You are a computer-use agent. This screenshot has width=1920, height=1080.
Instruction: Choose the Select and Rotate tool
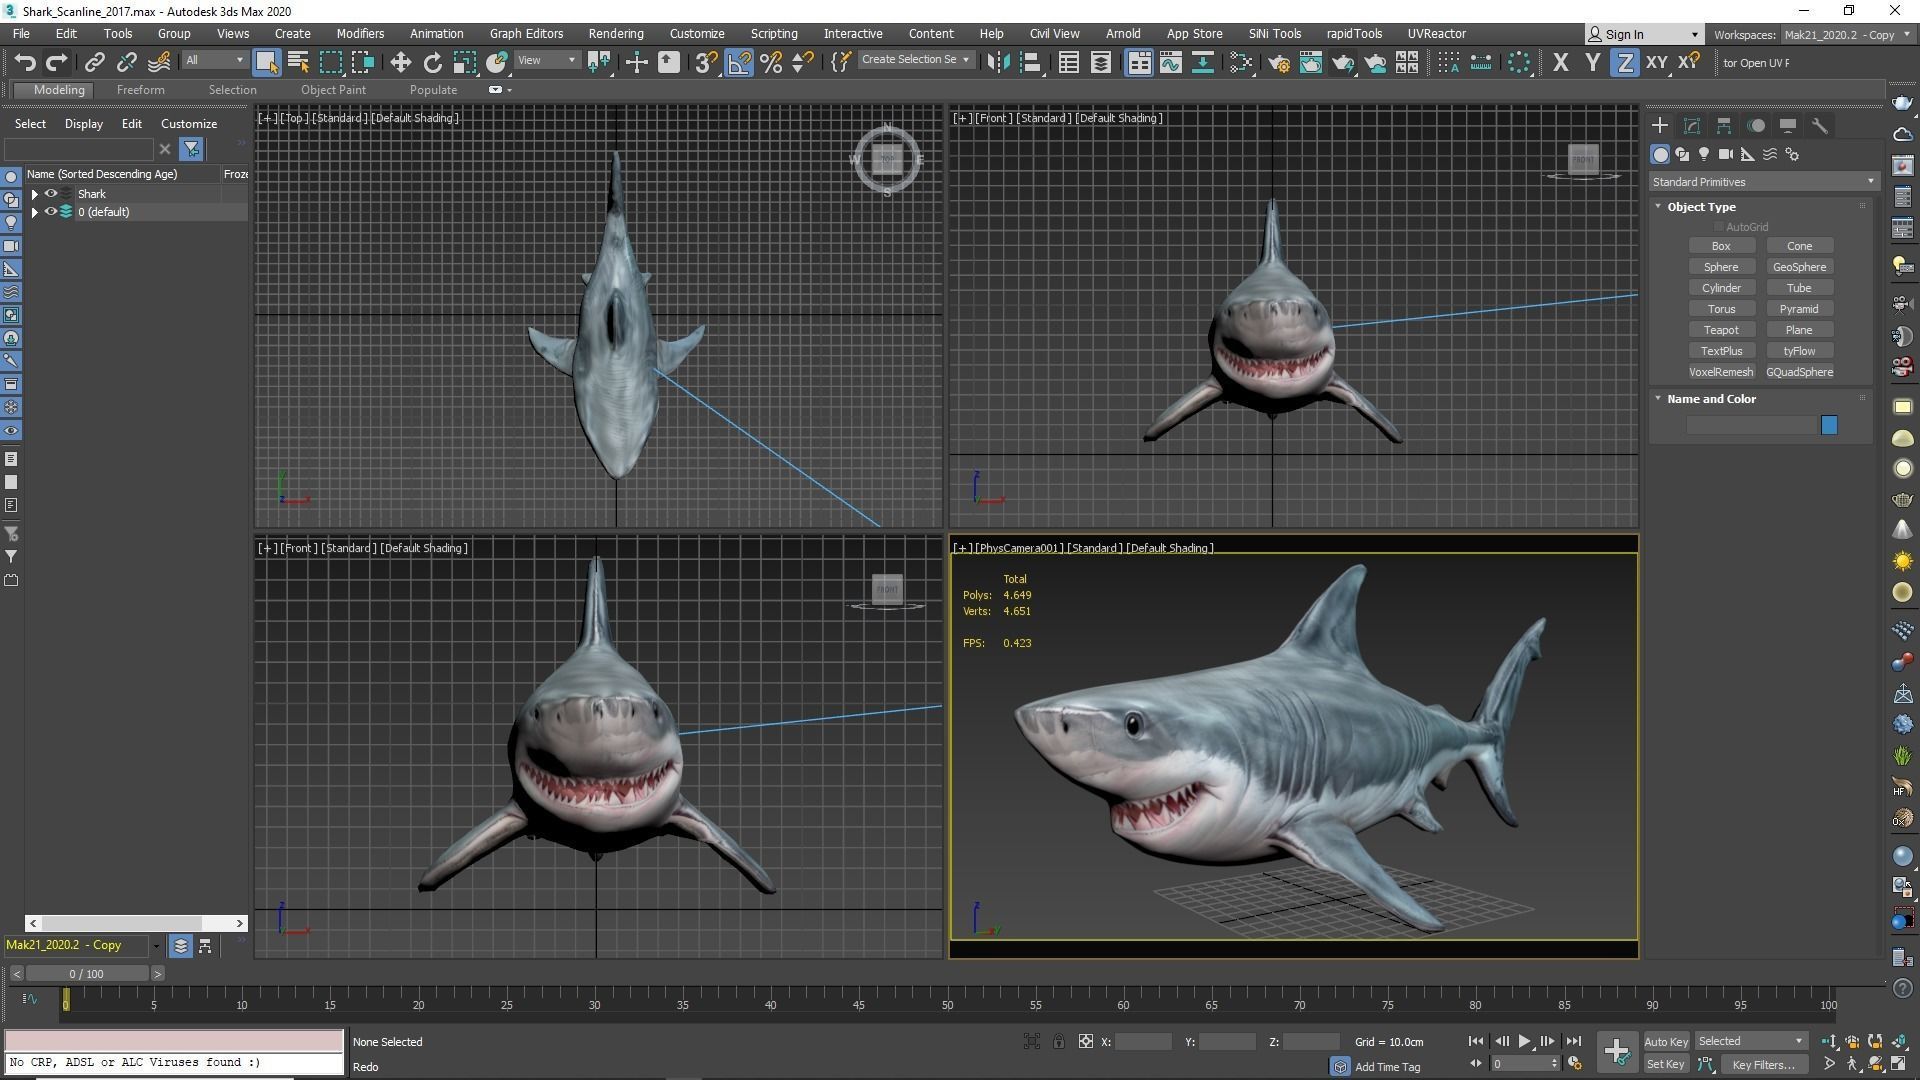pos(432,63)
